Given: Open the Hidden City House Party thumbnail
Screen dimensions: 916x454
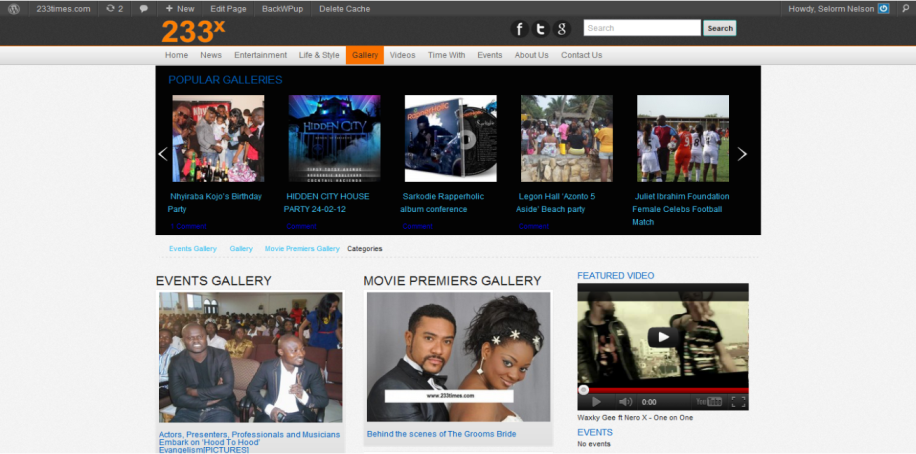Looking at the screenshot, I should (334, 138).
